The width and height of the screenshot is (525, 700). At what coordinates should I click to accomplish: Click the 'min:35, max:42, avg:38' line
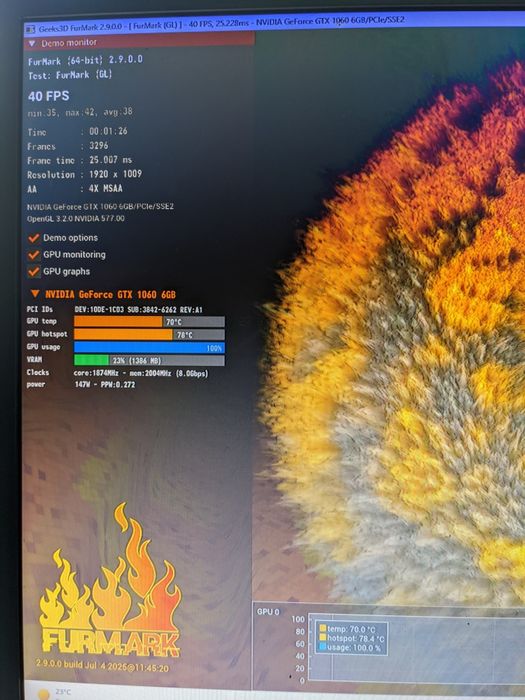(x=80, y=112)
